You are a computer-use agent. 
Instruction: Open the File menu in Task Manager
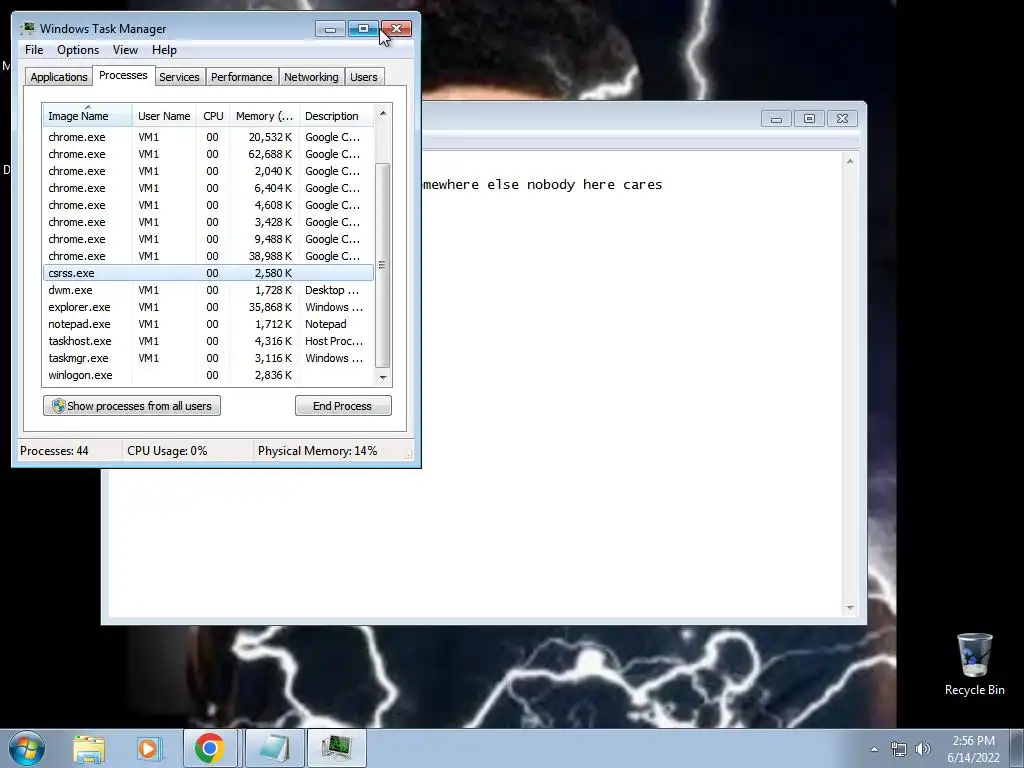[34, 50]
